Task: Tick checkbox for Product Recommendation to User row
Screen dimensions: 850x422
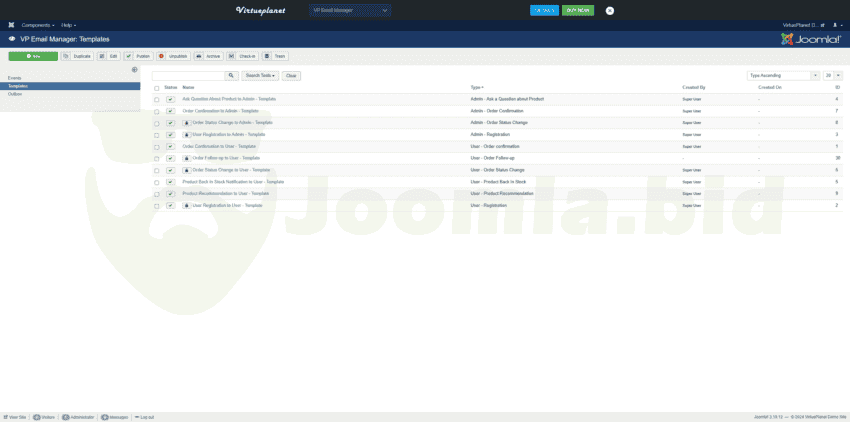Action: [x=157, y=194]
